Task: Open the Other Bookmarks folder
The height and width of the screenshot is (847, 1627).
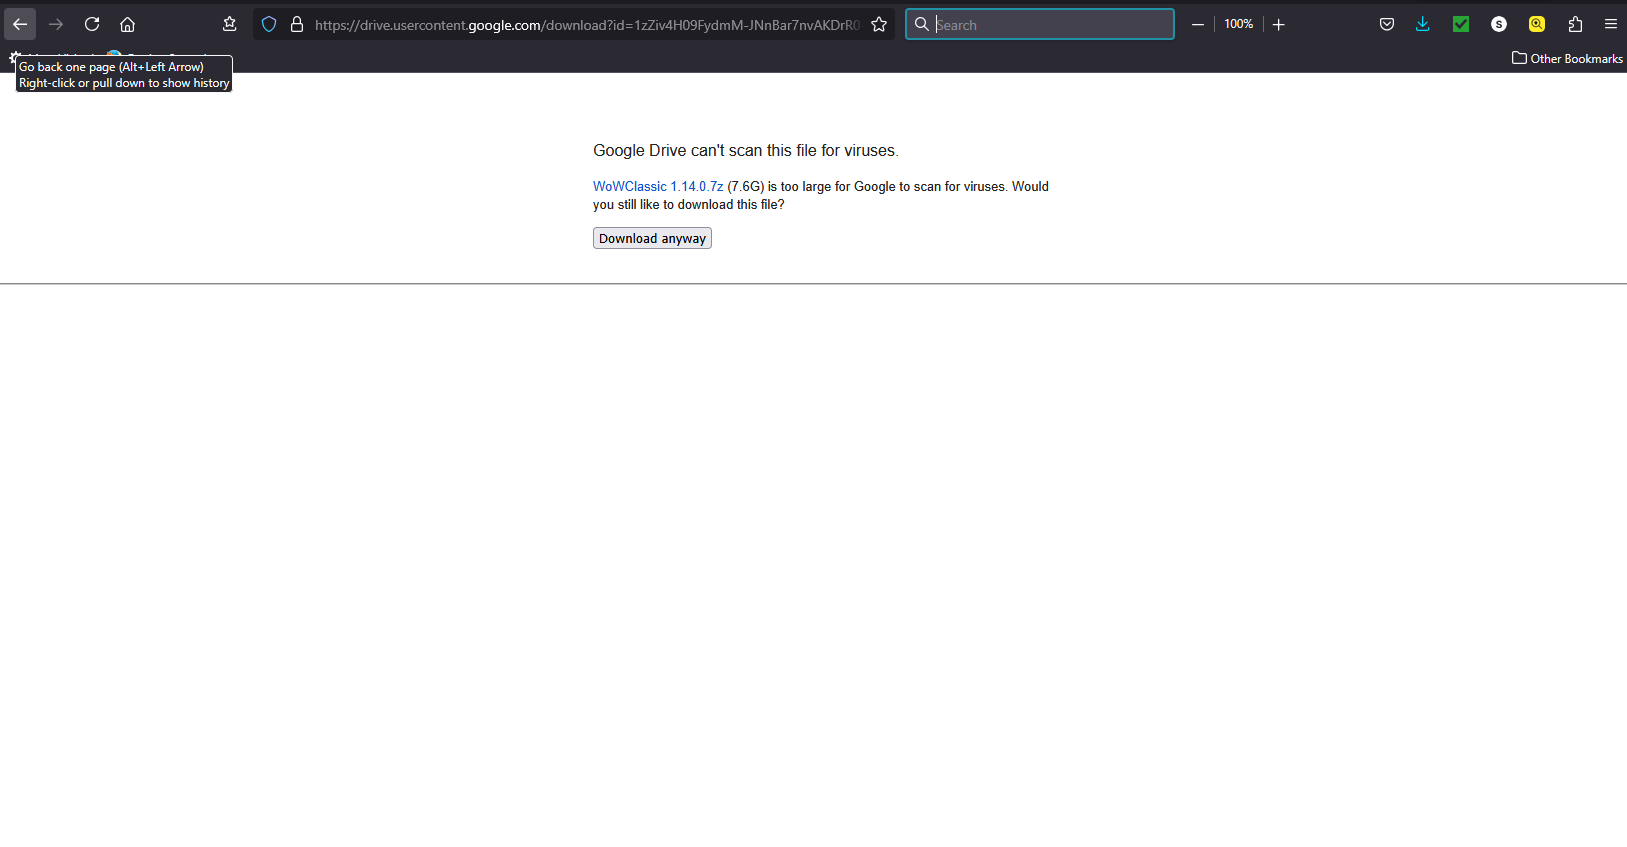Action: [1567, 58]
